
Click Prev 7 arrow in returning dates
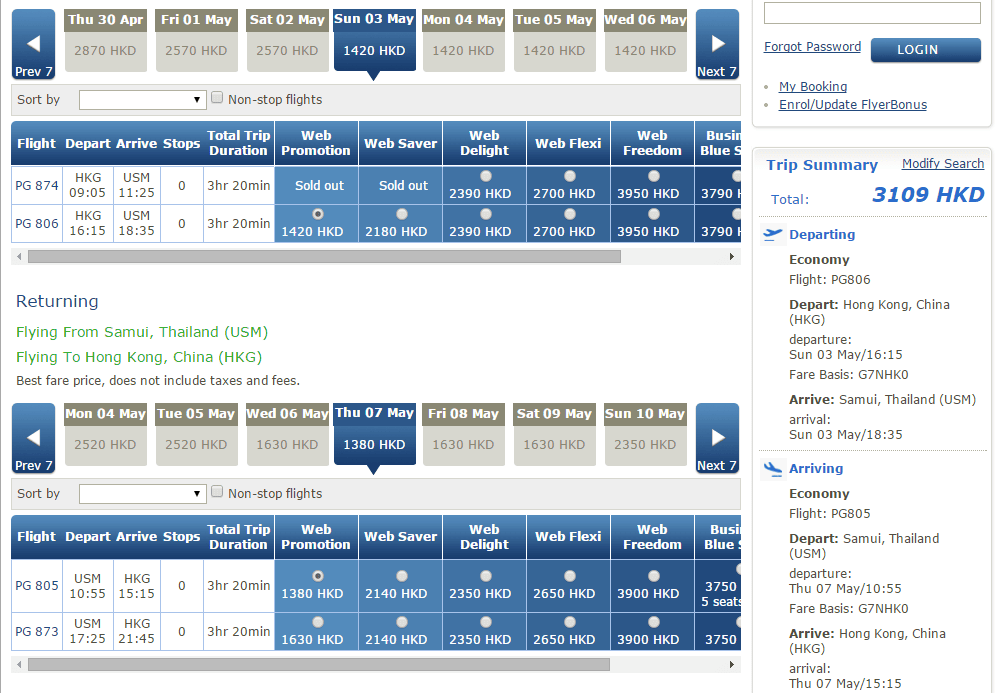(x=33, y=438)
